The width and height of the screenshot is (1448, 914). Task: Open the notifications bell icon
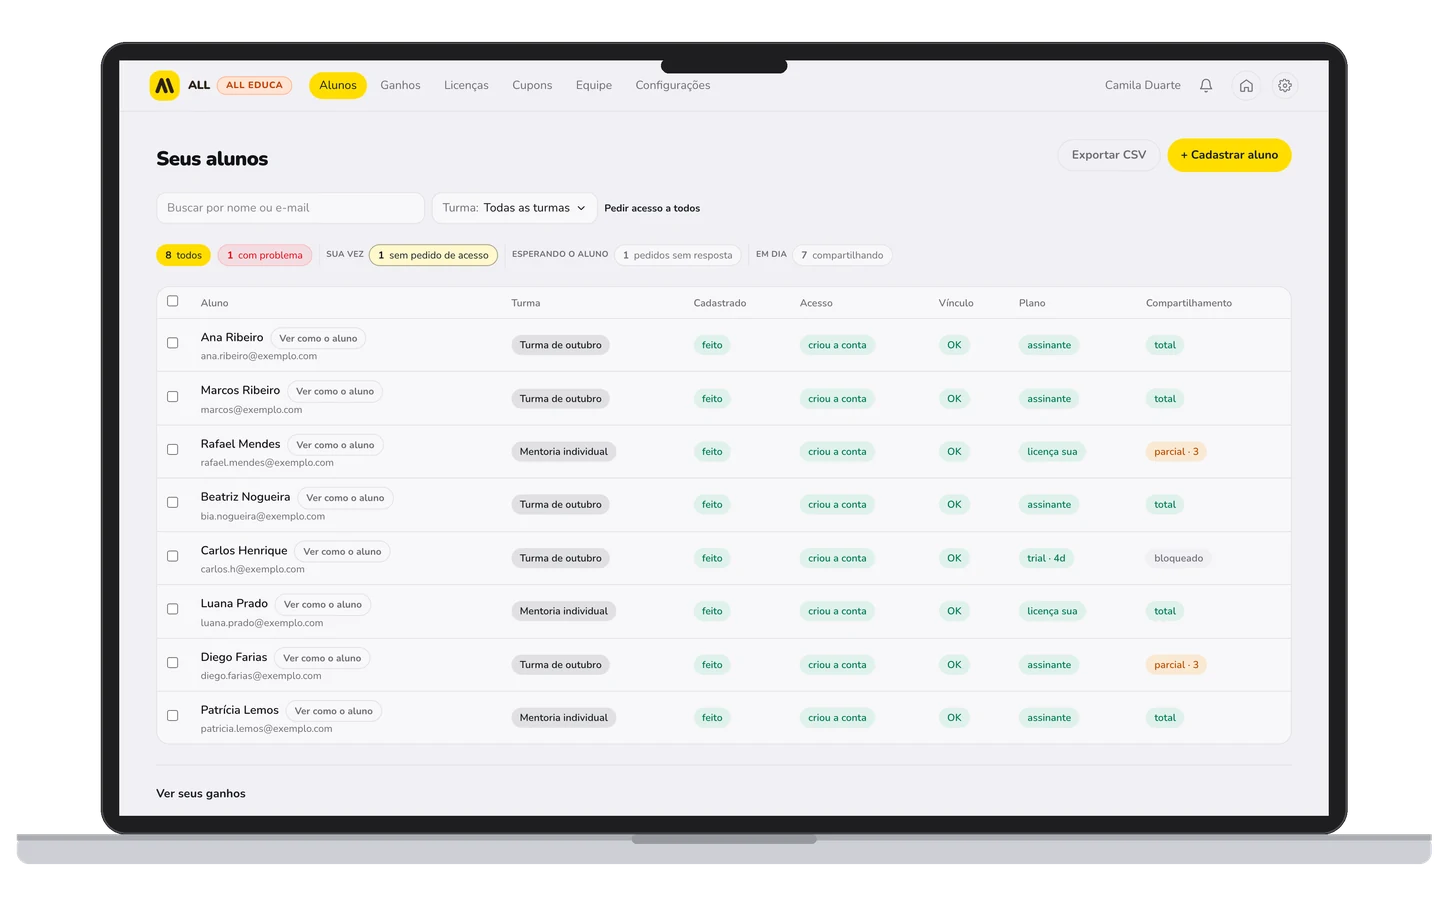tap(1206, 85)
